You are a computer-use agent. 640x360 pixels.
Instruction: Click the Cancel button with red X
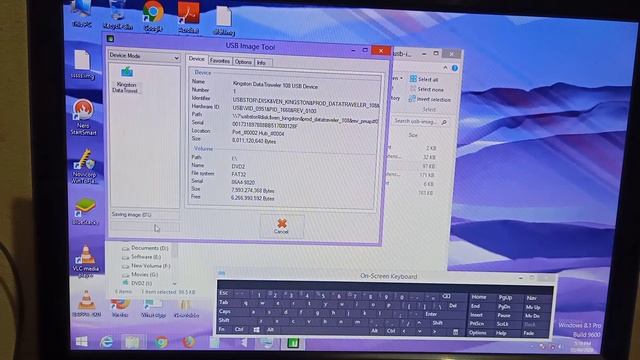(282, 226)
